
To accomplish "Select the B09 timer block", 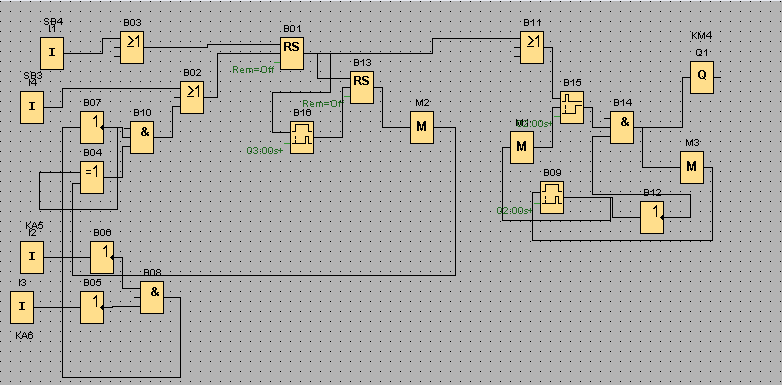I will pos(552,197).
